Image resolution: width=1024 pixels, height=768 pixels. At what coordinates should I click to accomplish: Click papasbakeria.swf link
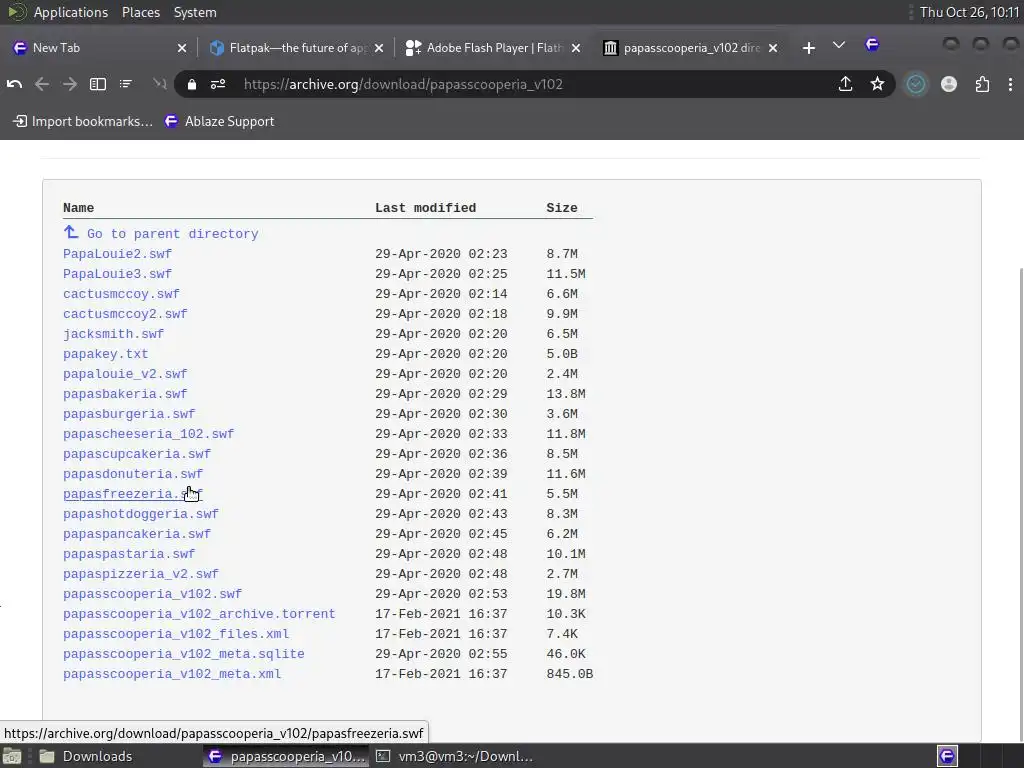(125, 394)
